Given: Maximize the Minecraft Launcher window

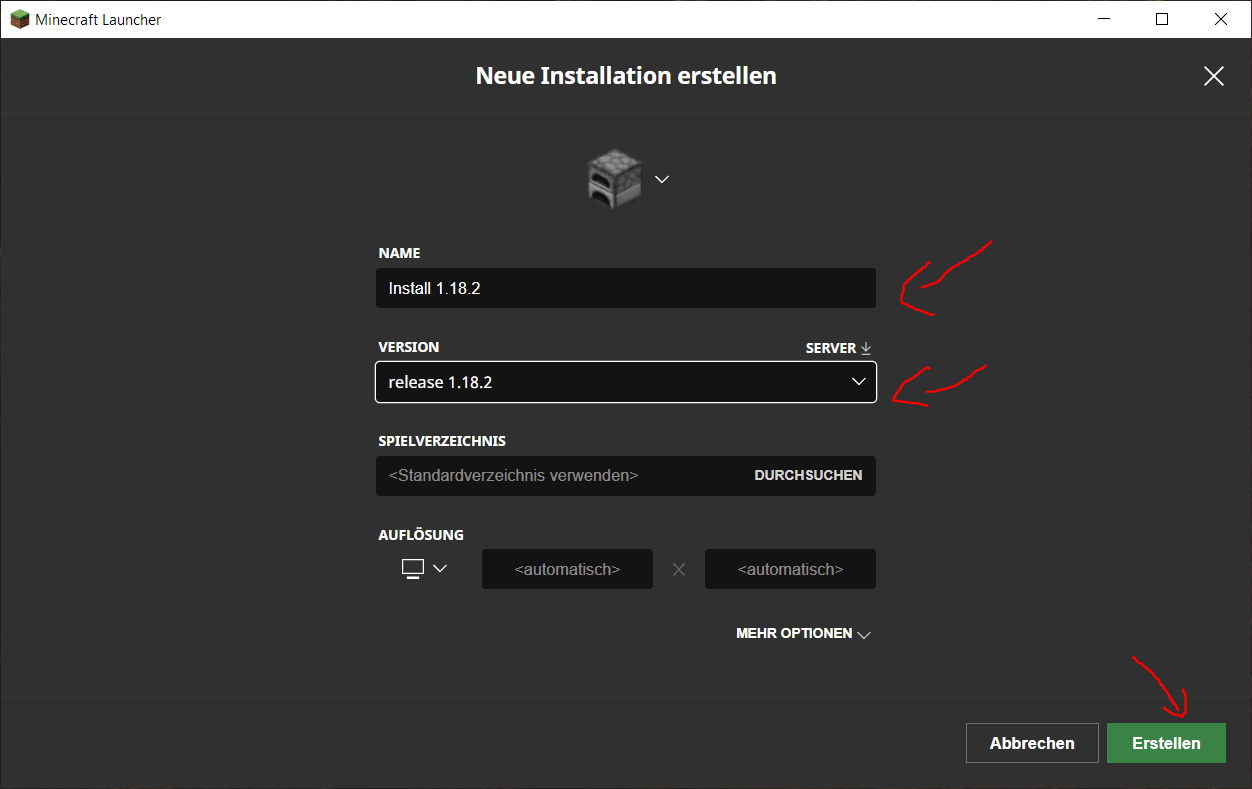Looking at the screenshot, I should coord(1162,19).
